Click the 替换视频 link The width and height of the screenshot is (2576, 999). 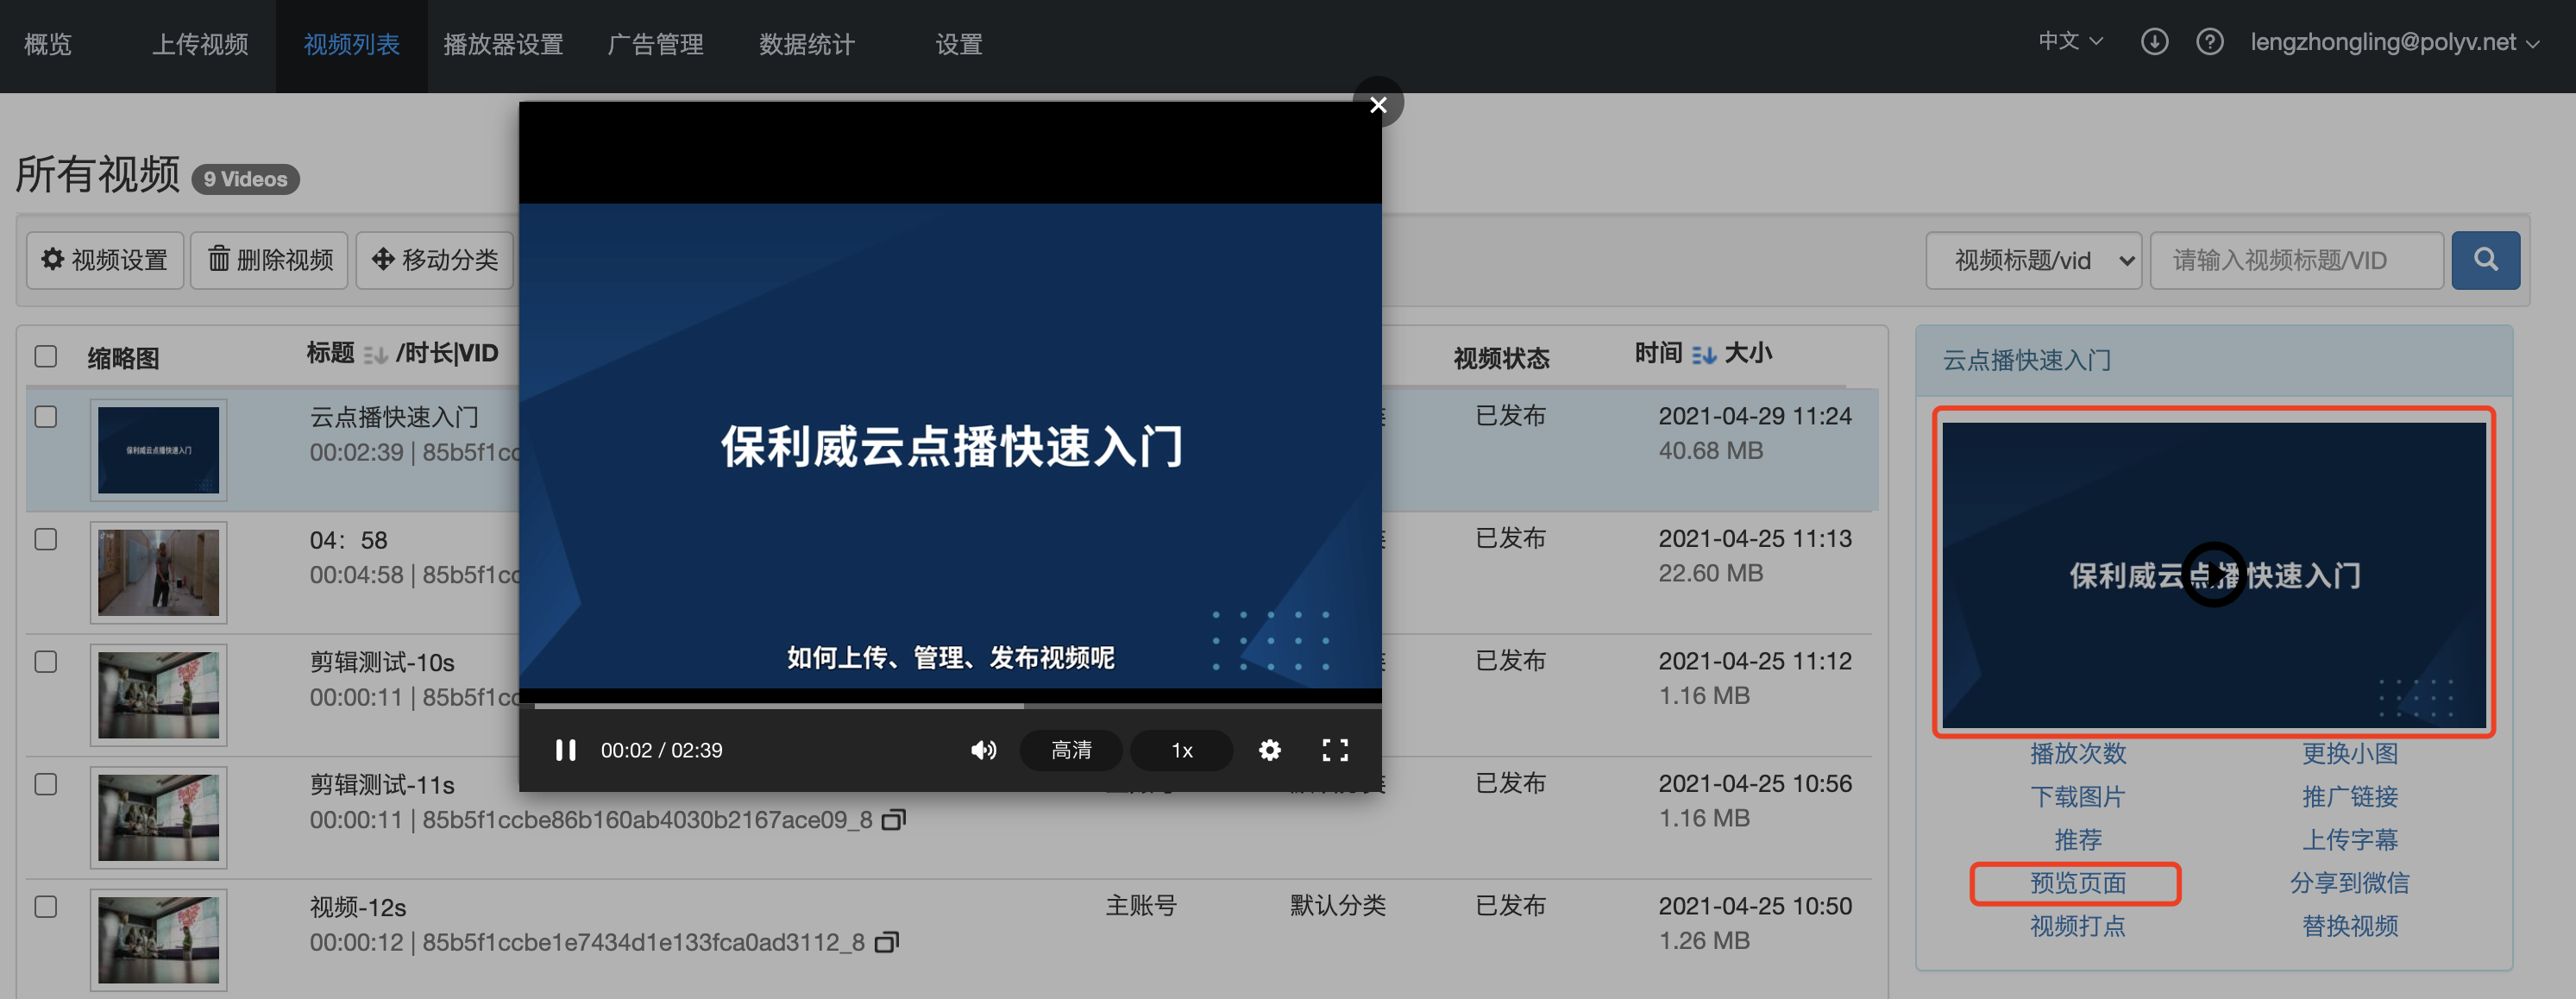[x=2350, y=926]
